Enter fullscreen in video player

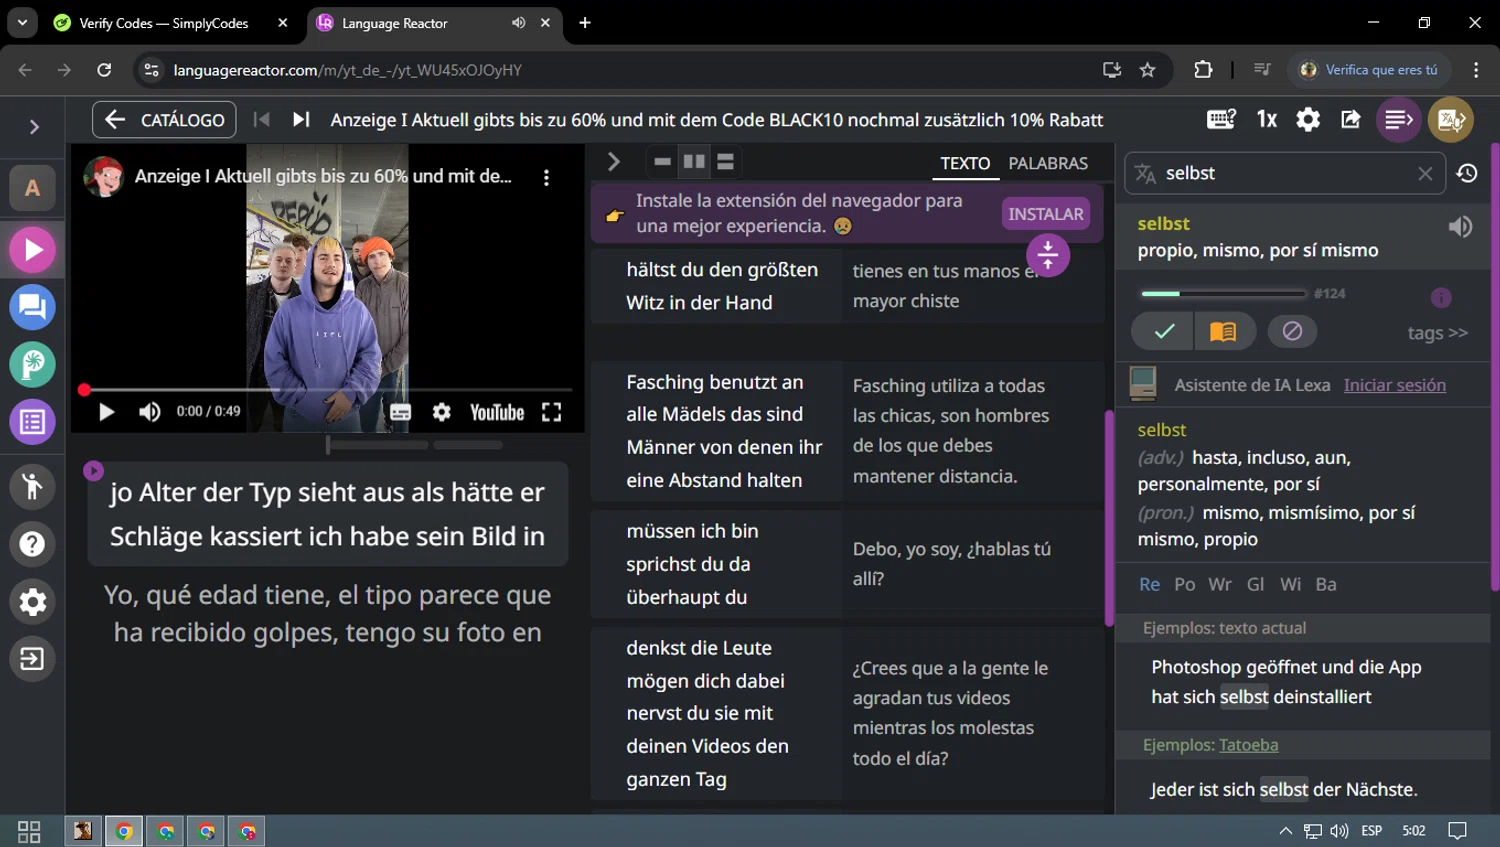click(551, 412)
